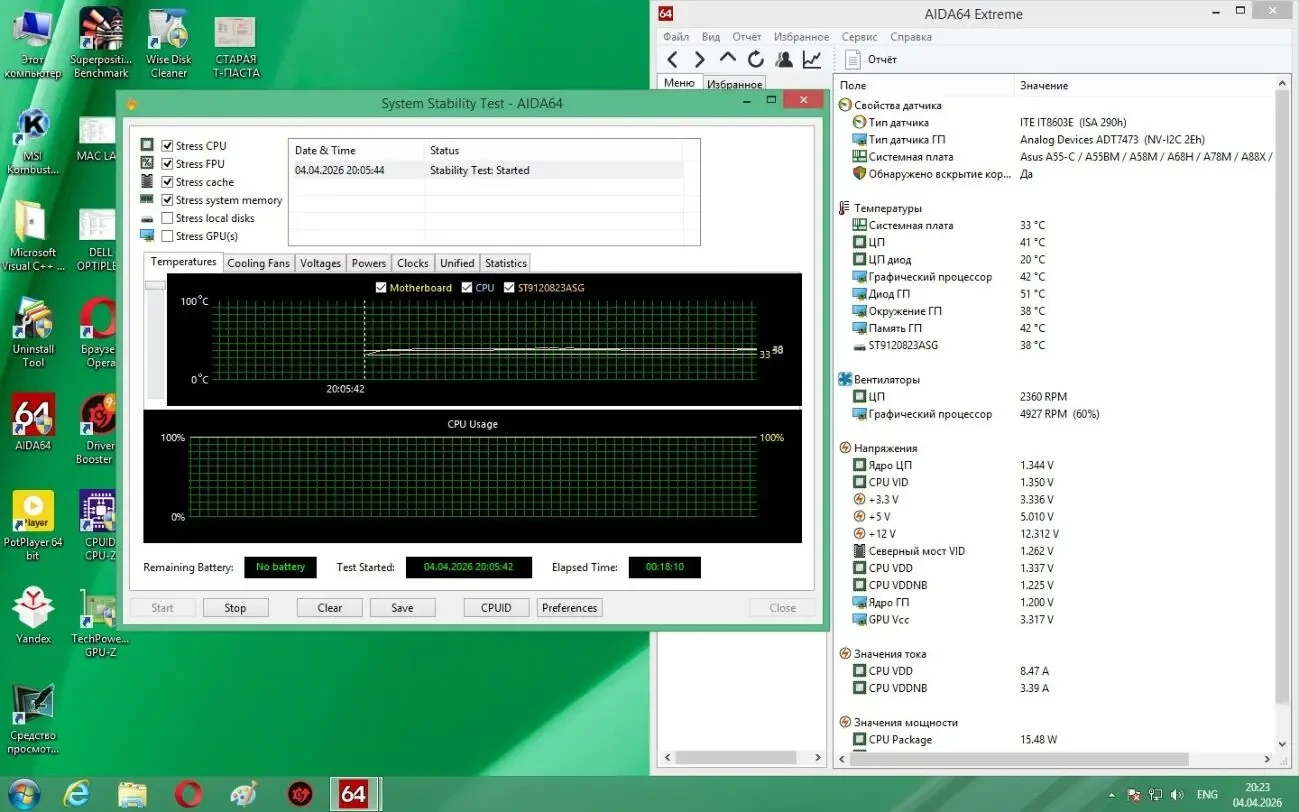This screenshot has width=1299, height=812.
Task: Select the graph chart icon in AIDA64 toolbar
Action: point(811,59)
